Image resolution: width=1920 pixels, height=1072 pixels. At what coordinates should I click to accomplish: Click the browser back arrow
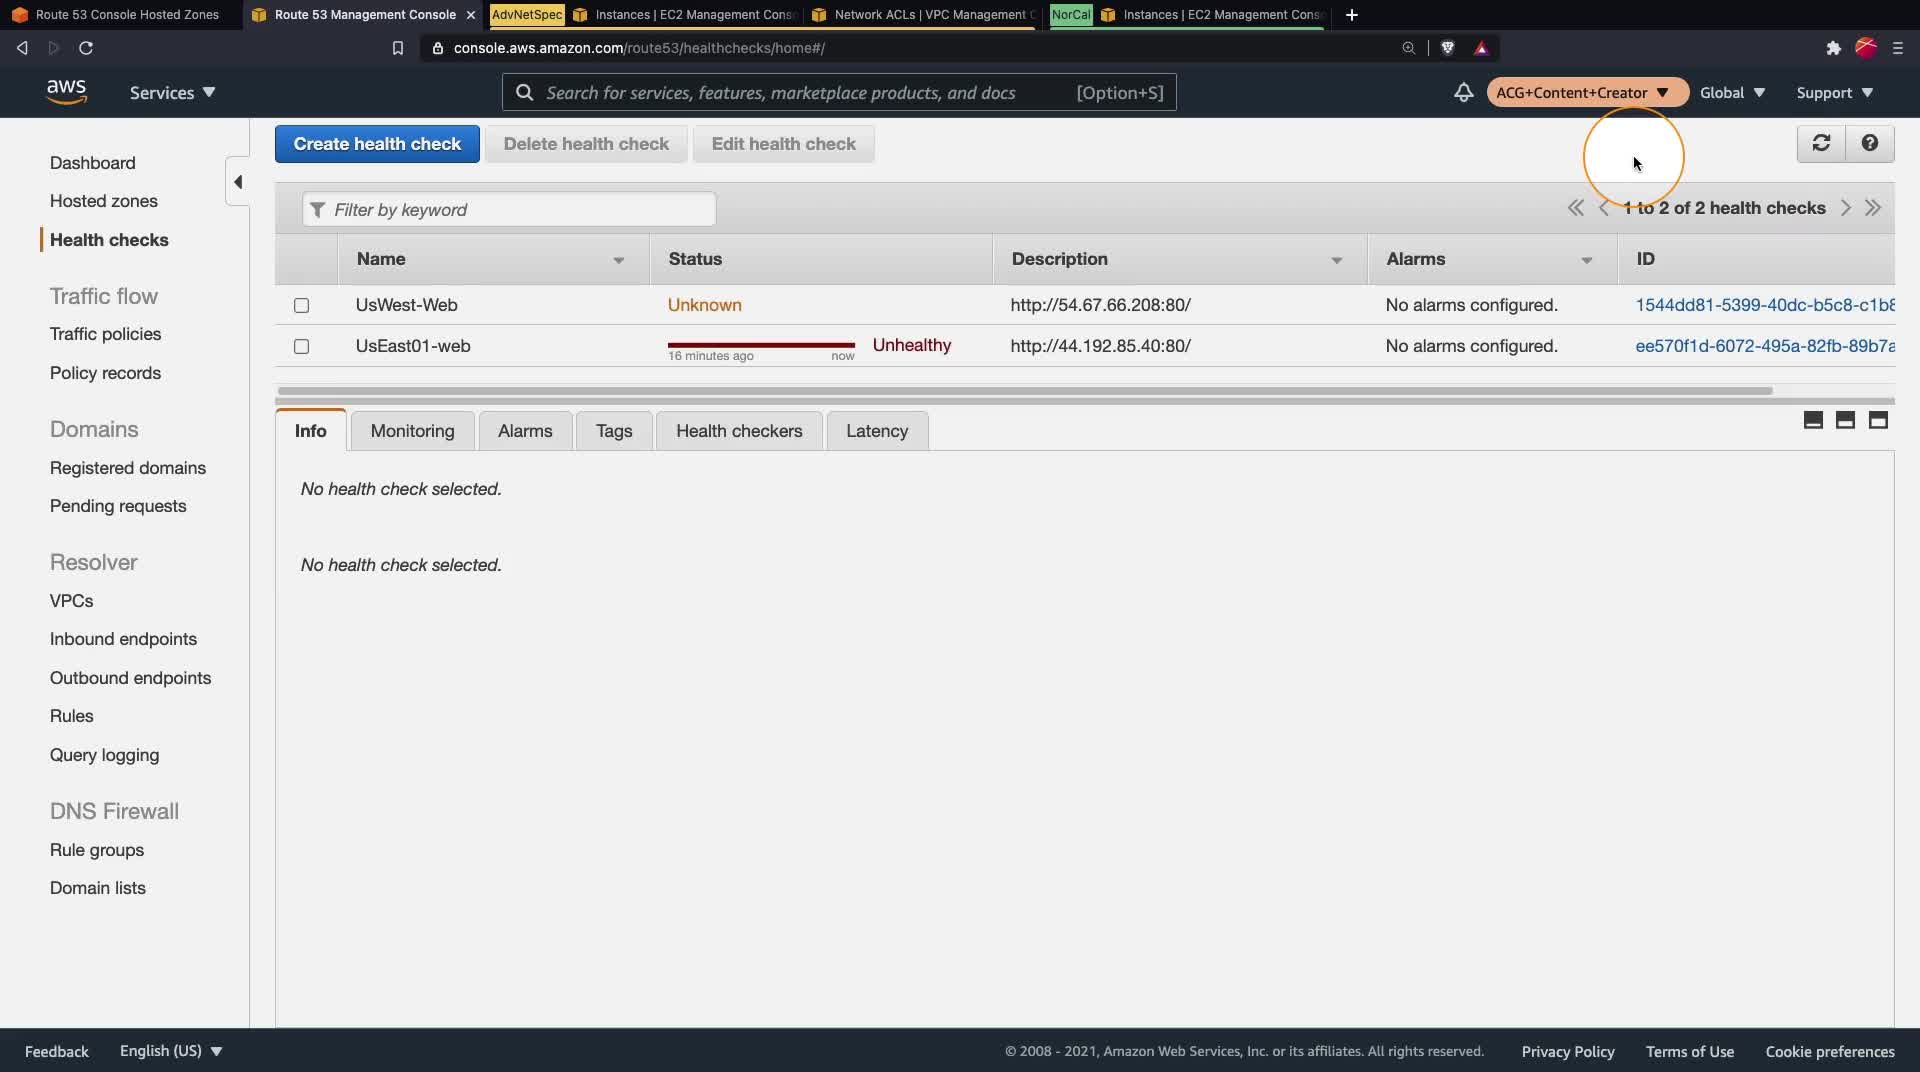tap(22, 48)
